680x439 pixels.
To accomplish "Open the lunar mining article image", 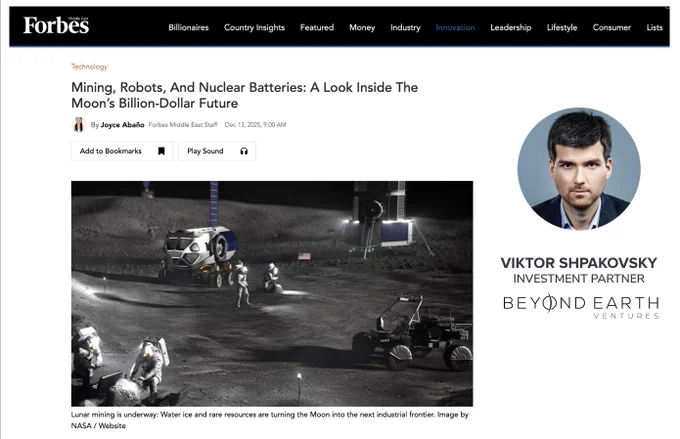I will (x=272, y=294).
